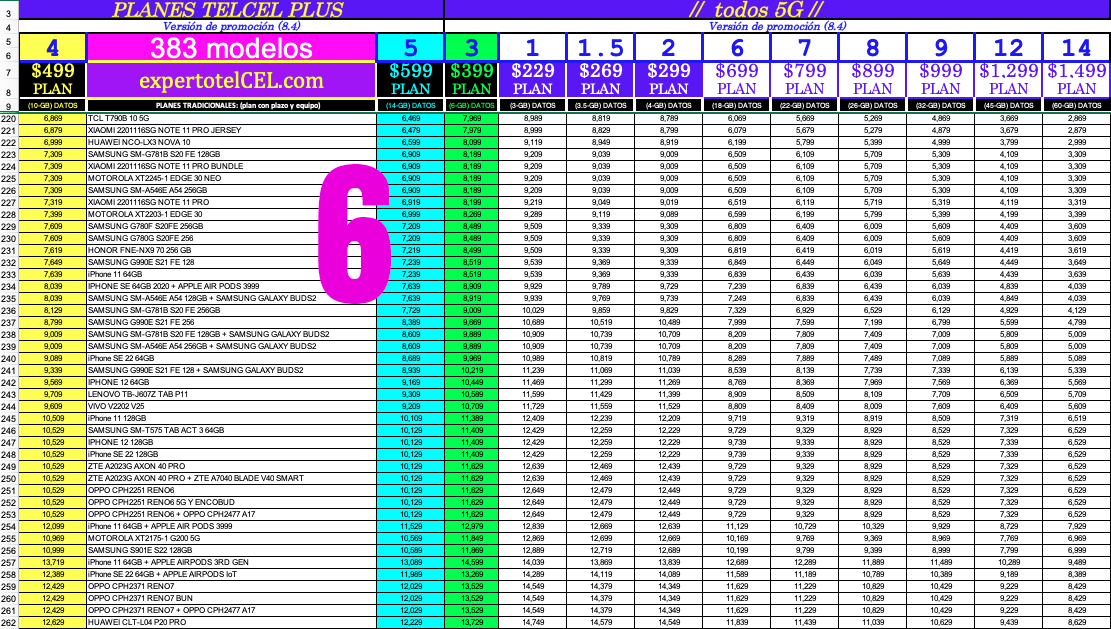Click 'iPhone SE 22 64GB + APPLE AIRPODS IoT'
1111x629 pixels.
click(x=231, y=574)
